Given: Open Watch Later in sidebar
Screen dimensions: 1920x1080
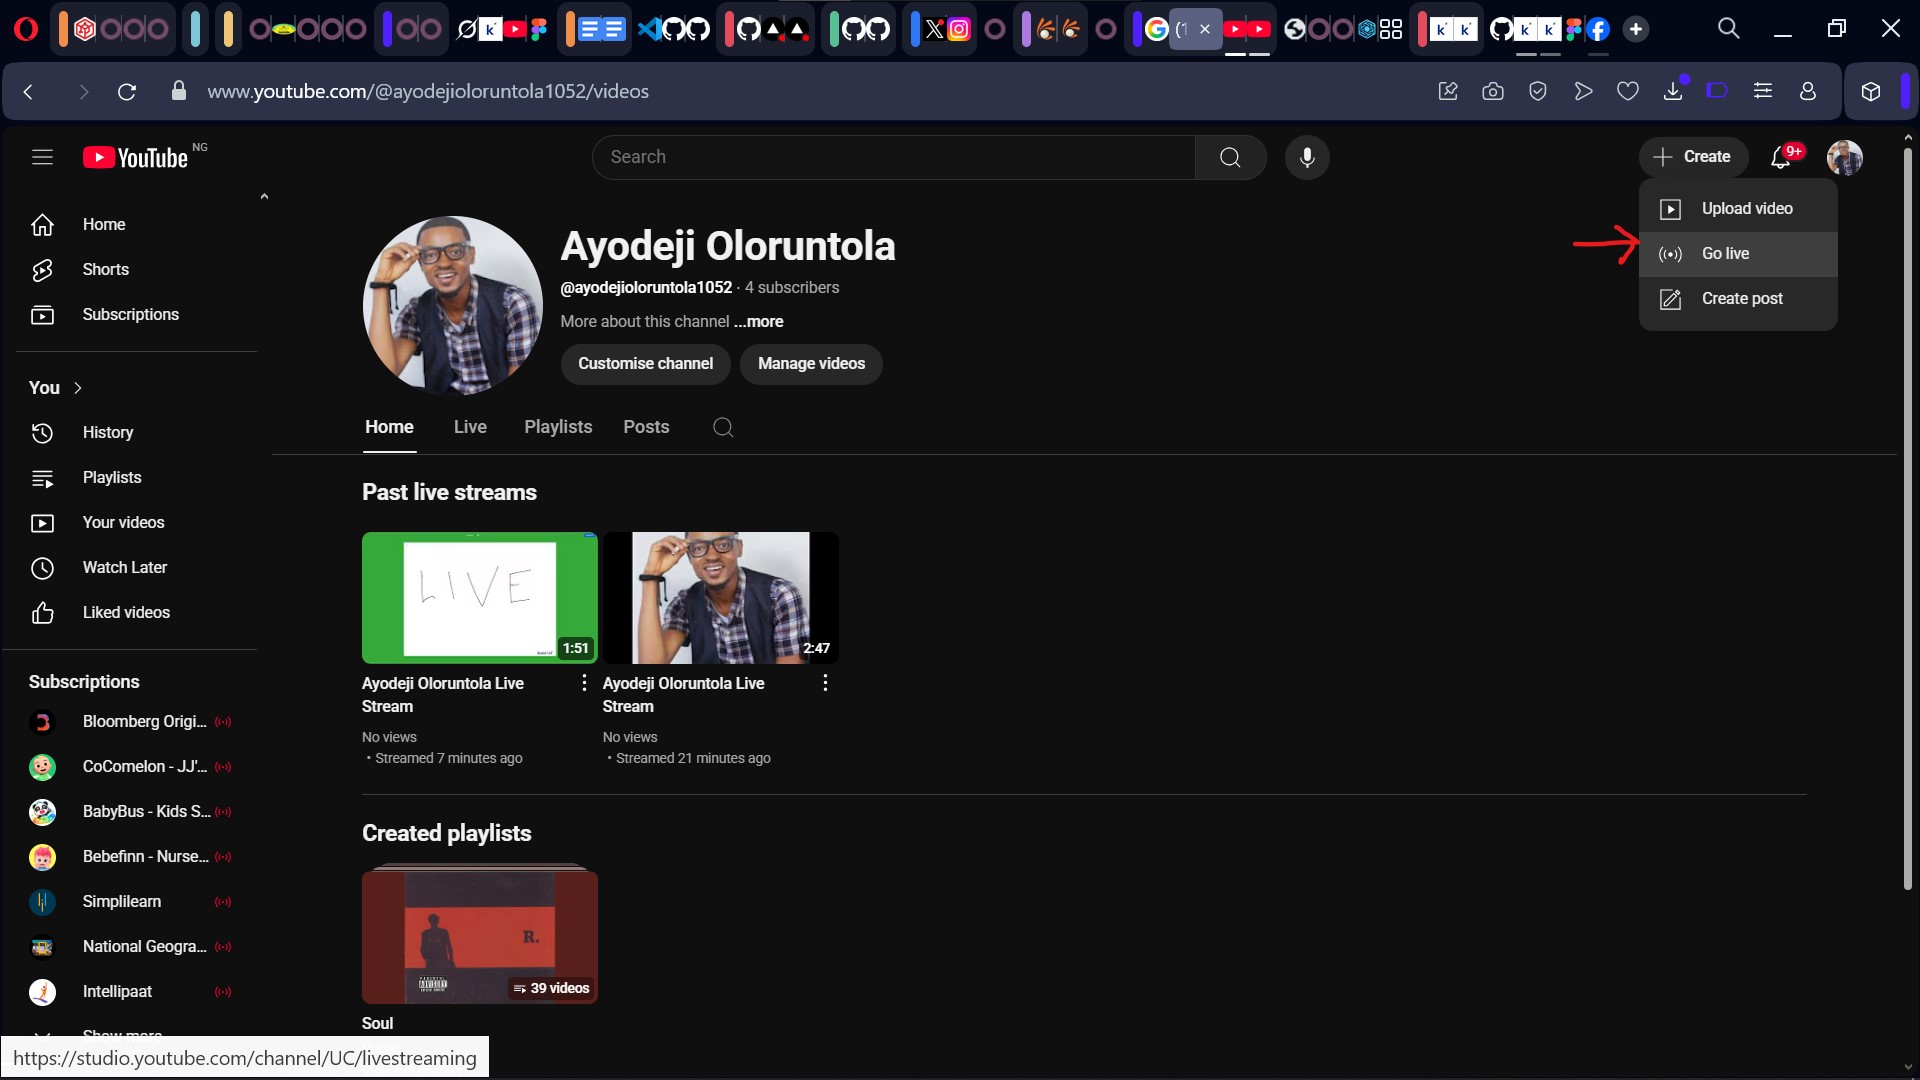Looking at the screenshot, I should [124, 568].
